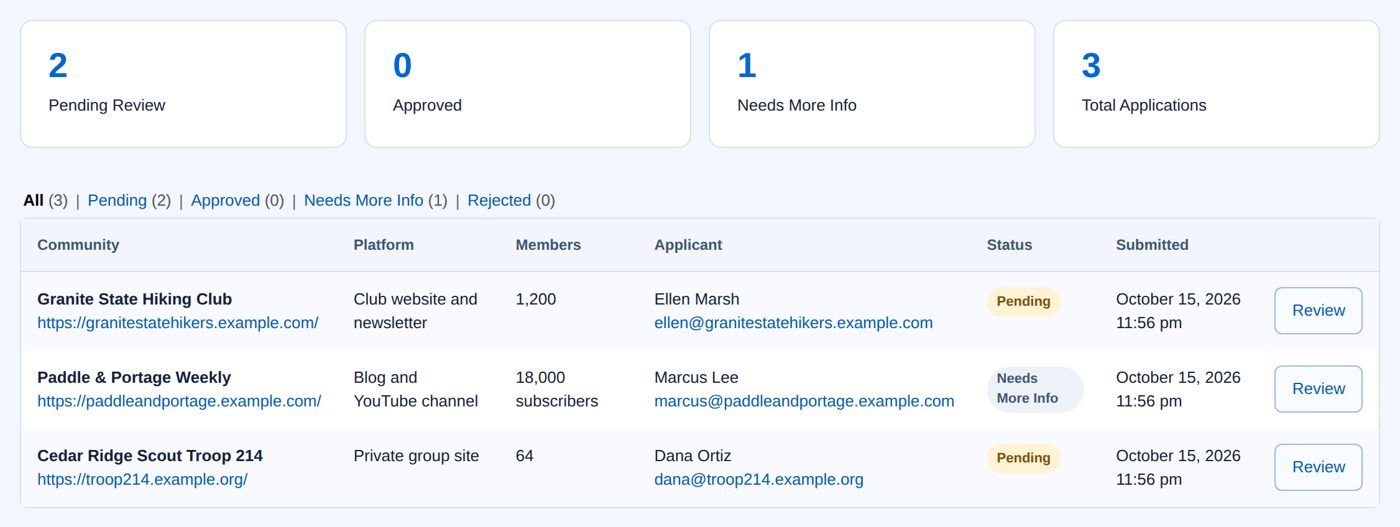
Task: Click the Platform column header
Action: [x=383, y=245]
